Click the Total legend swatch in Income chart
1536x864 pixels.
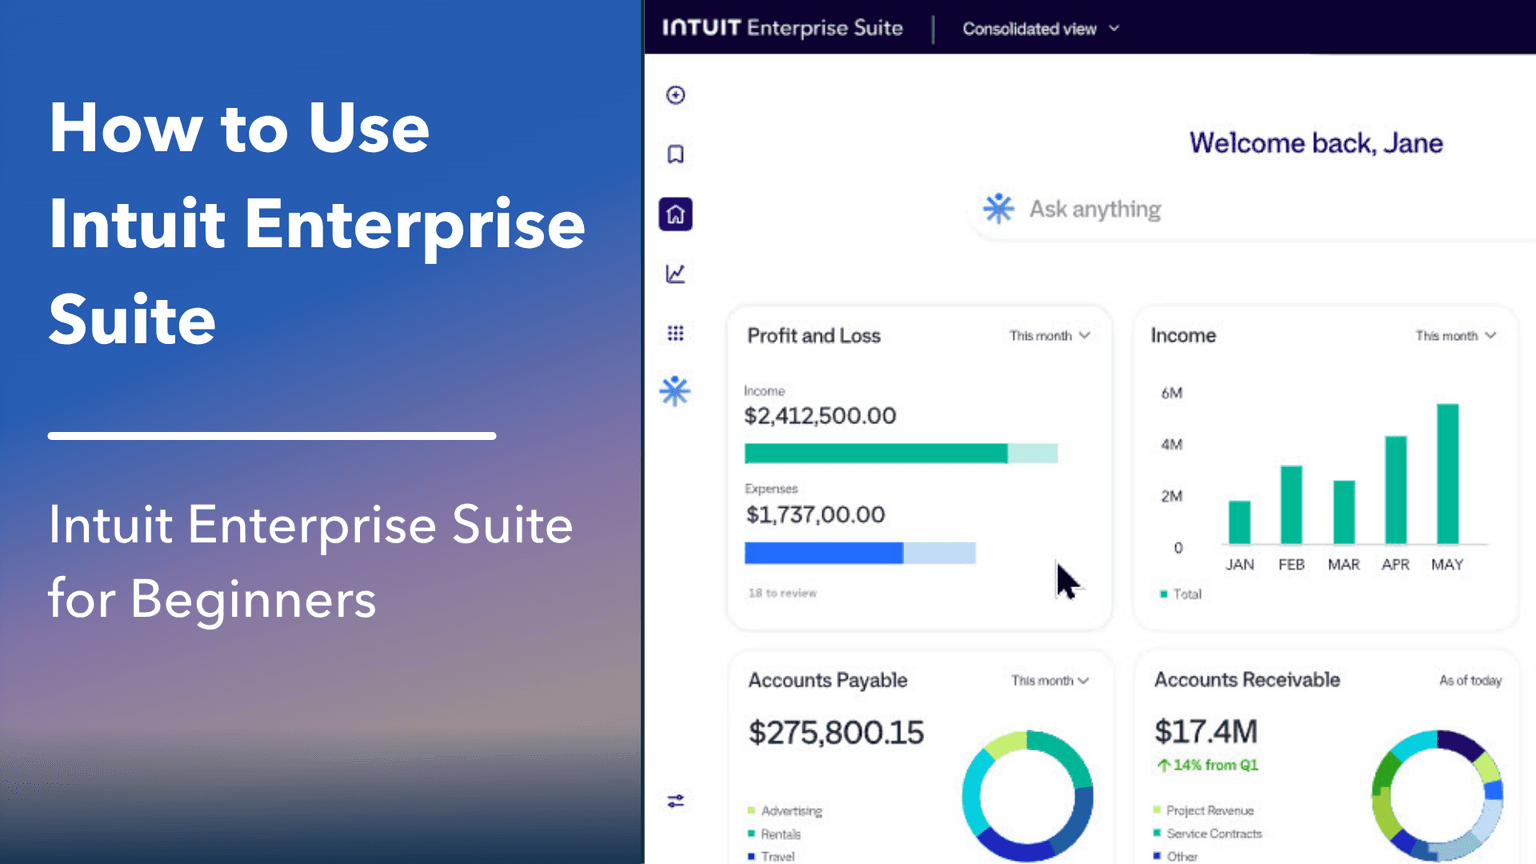1163,594
